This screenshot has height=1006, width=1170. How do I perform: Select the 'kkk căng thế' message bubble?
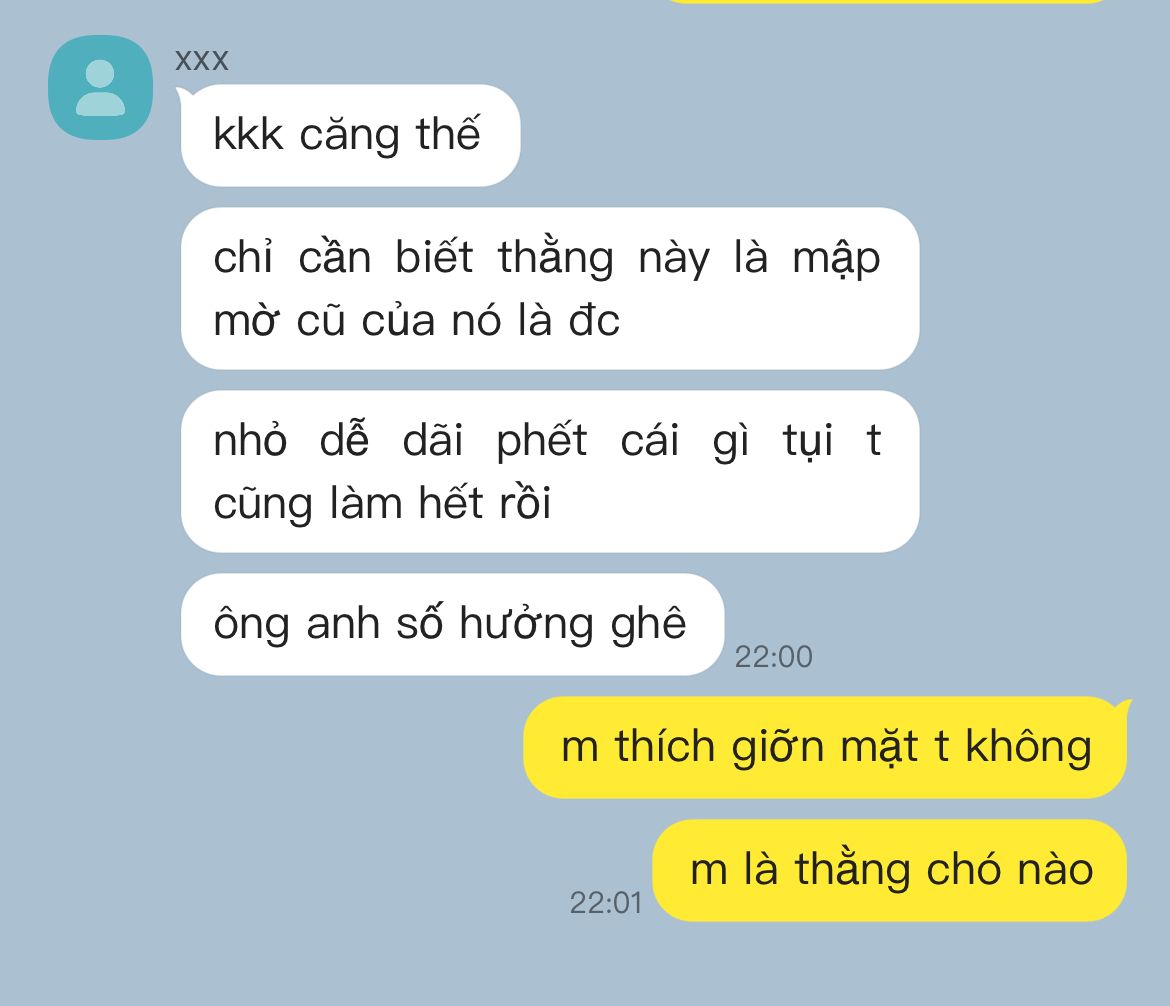coord(350,135)
